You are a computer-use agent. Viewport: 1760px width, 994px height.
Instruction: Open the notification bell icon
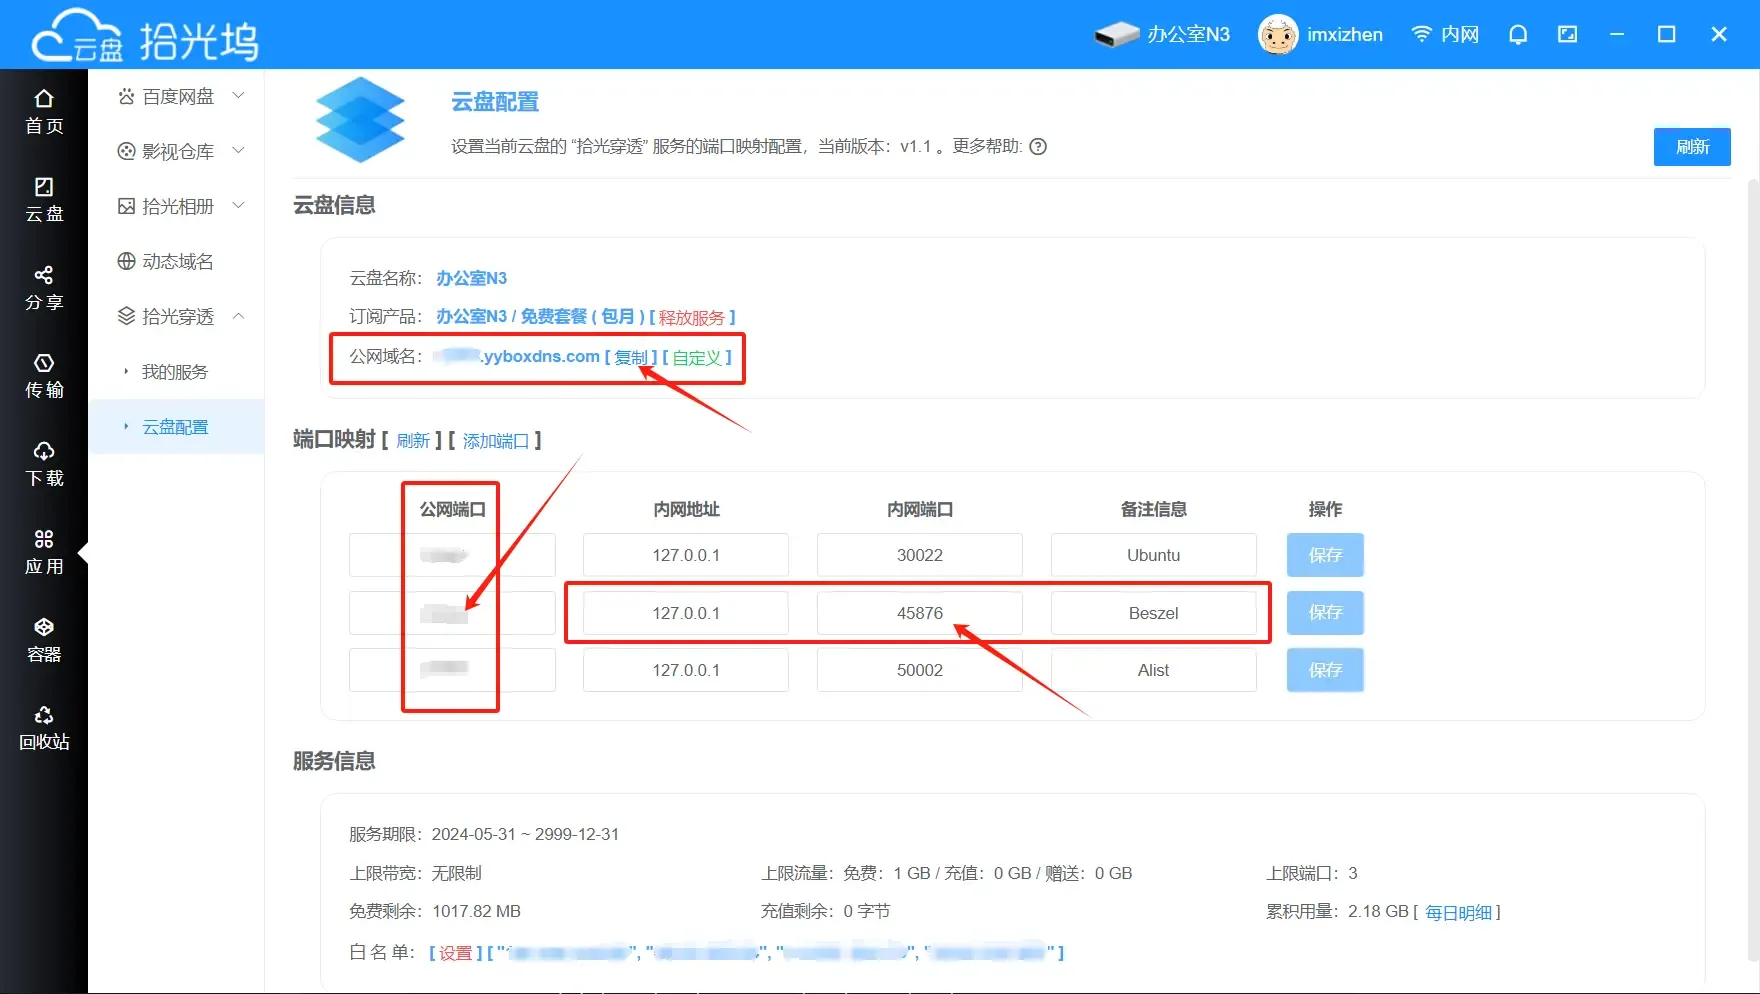click(1518, 35)
